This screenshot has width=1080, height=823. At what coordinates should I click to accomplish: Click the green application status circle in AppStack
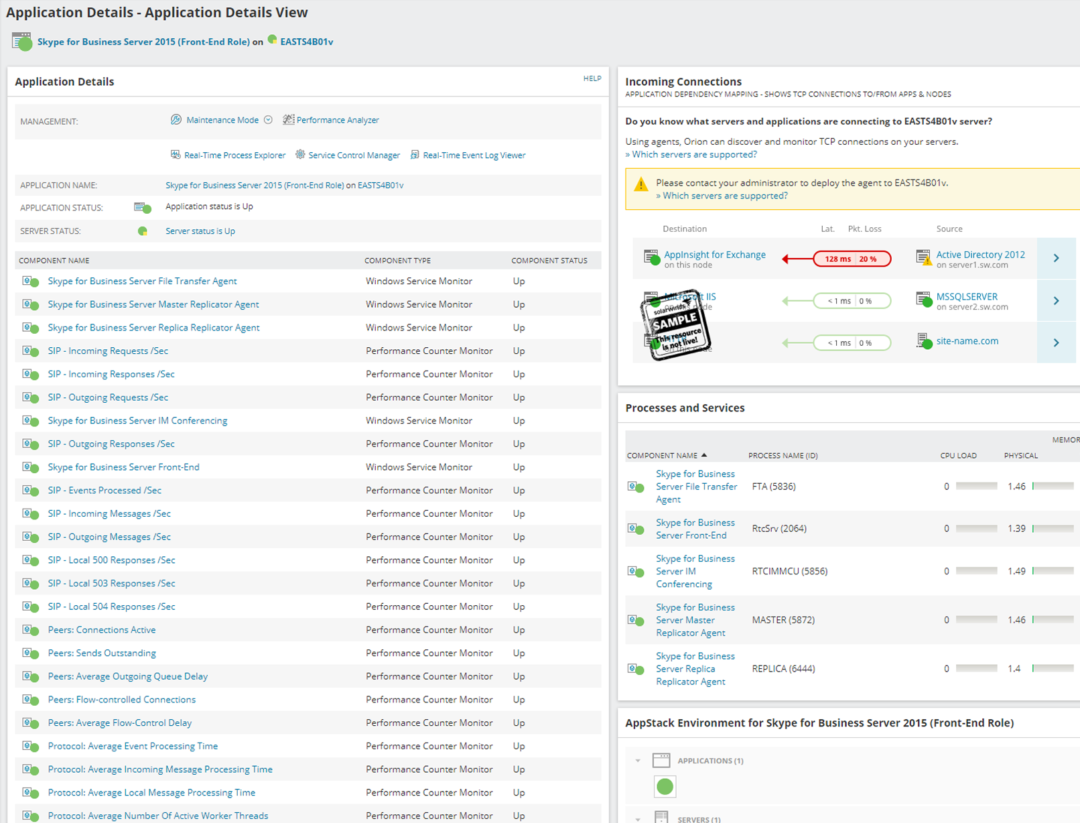[x=665, y=786]
